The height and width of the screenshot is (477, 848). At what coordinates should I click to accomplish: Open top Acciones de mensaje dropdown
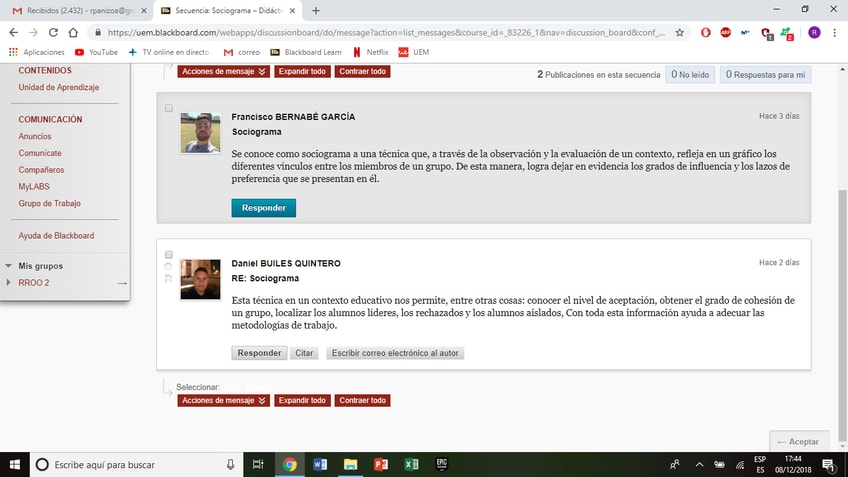point(223,71)
